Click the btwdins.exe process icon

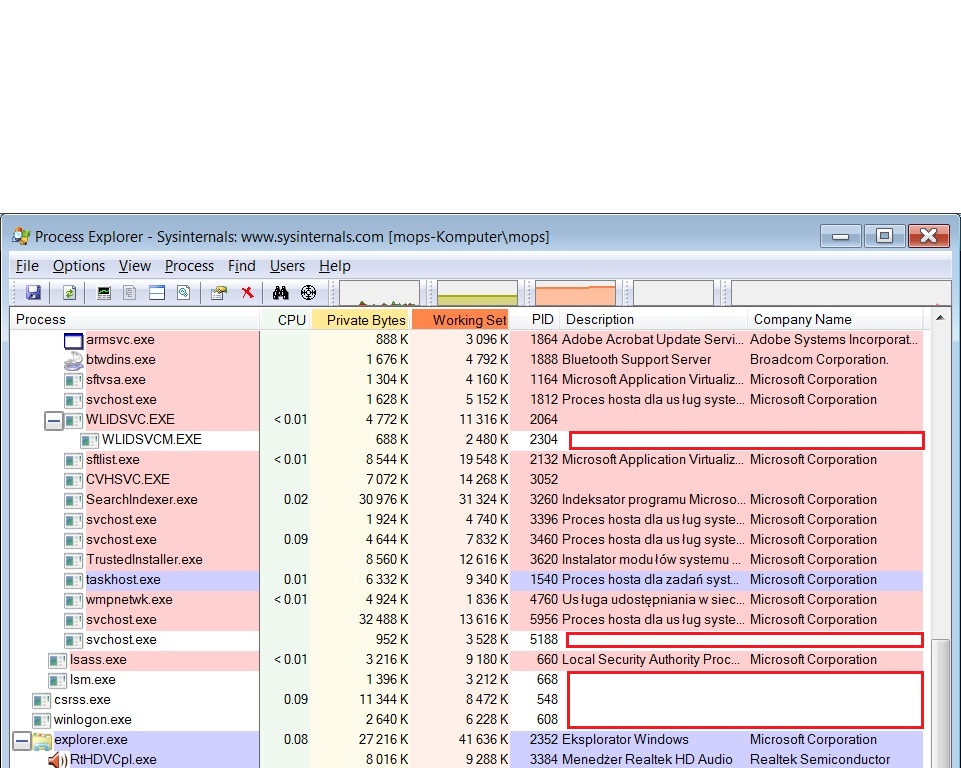click(74, 360)
